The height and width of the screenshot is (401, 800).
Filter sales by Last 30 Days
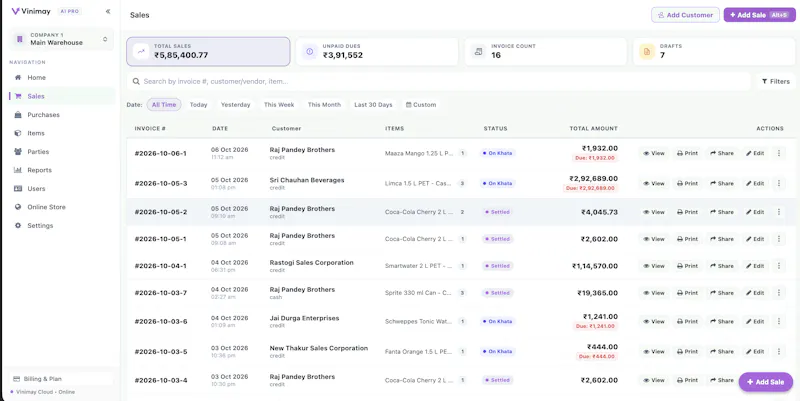point(373,105)
